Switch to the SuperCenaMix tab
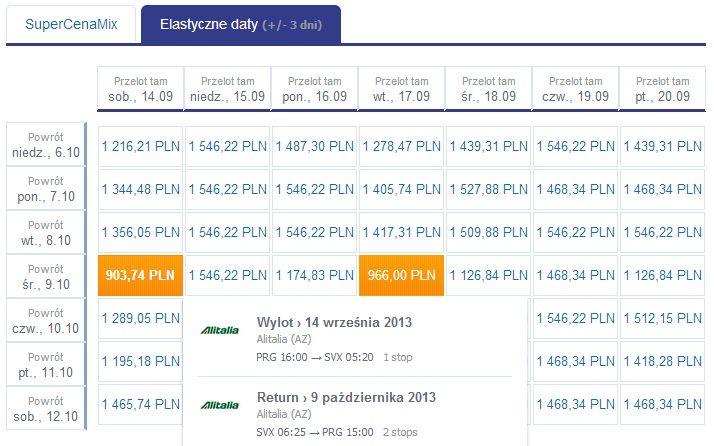The height and width of the screenshot is (446, 714). click(71, 24)
